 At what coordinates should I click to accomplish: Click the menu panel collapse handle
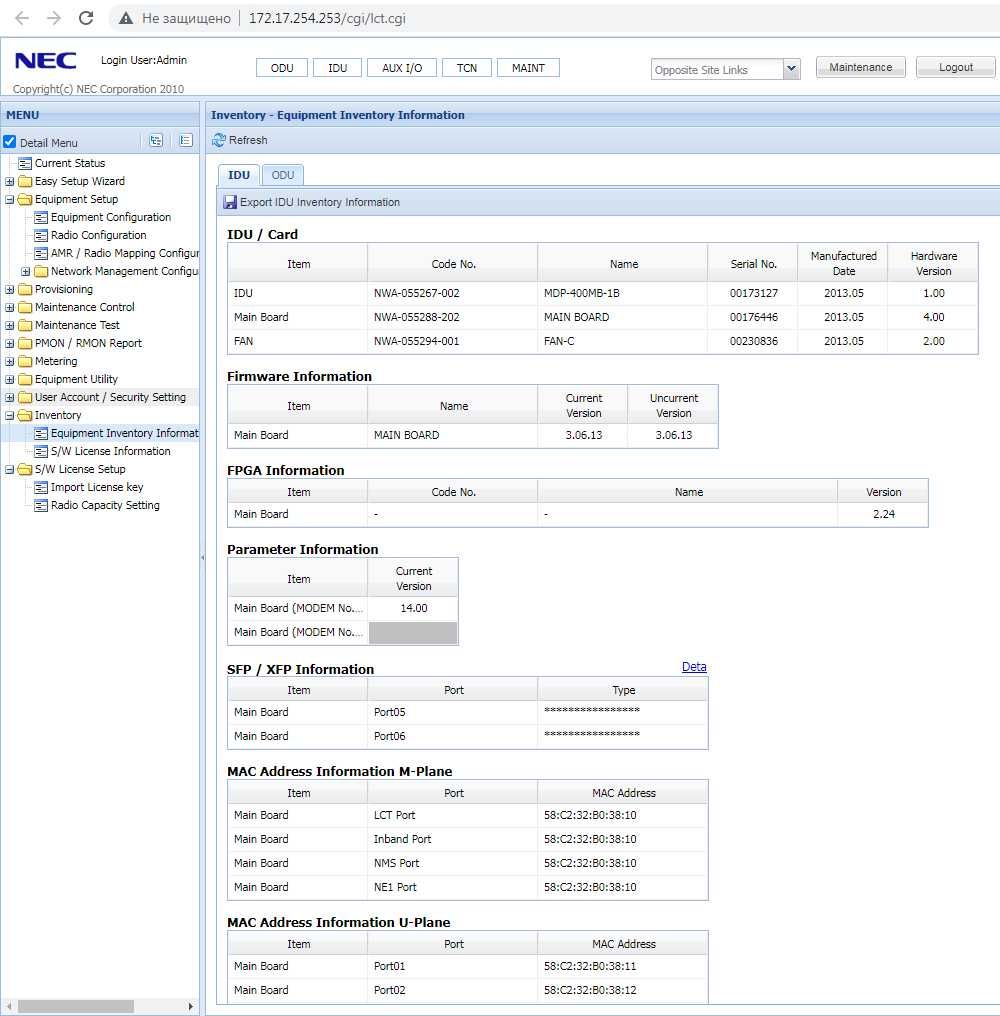pyautogui.click(x=202, y=557)
